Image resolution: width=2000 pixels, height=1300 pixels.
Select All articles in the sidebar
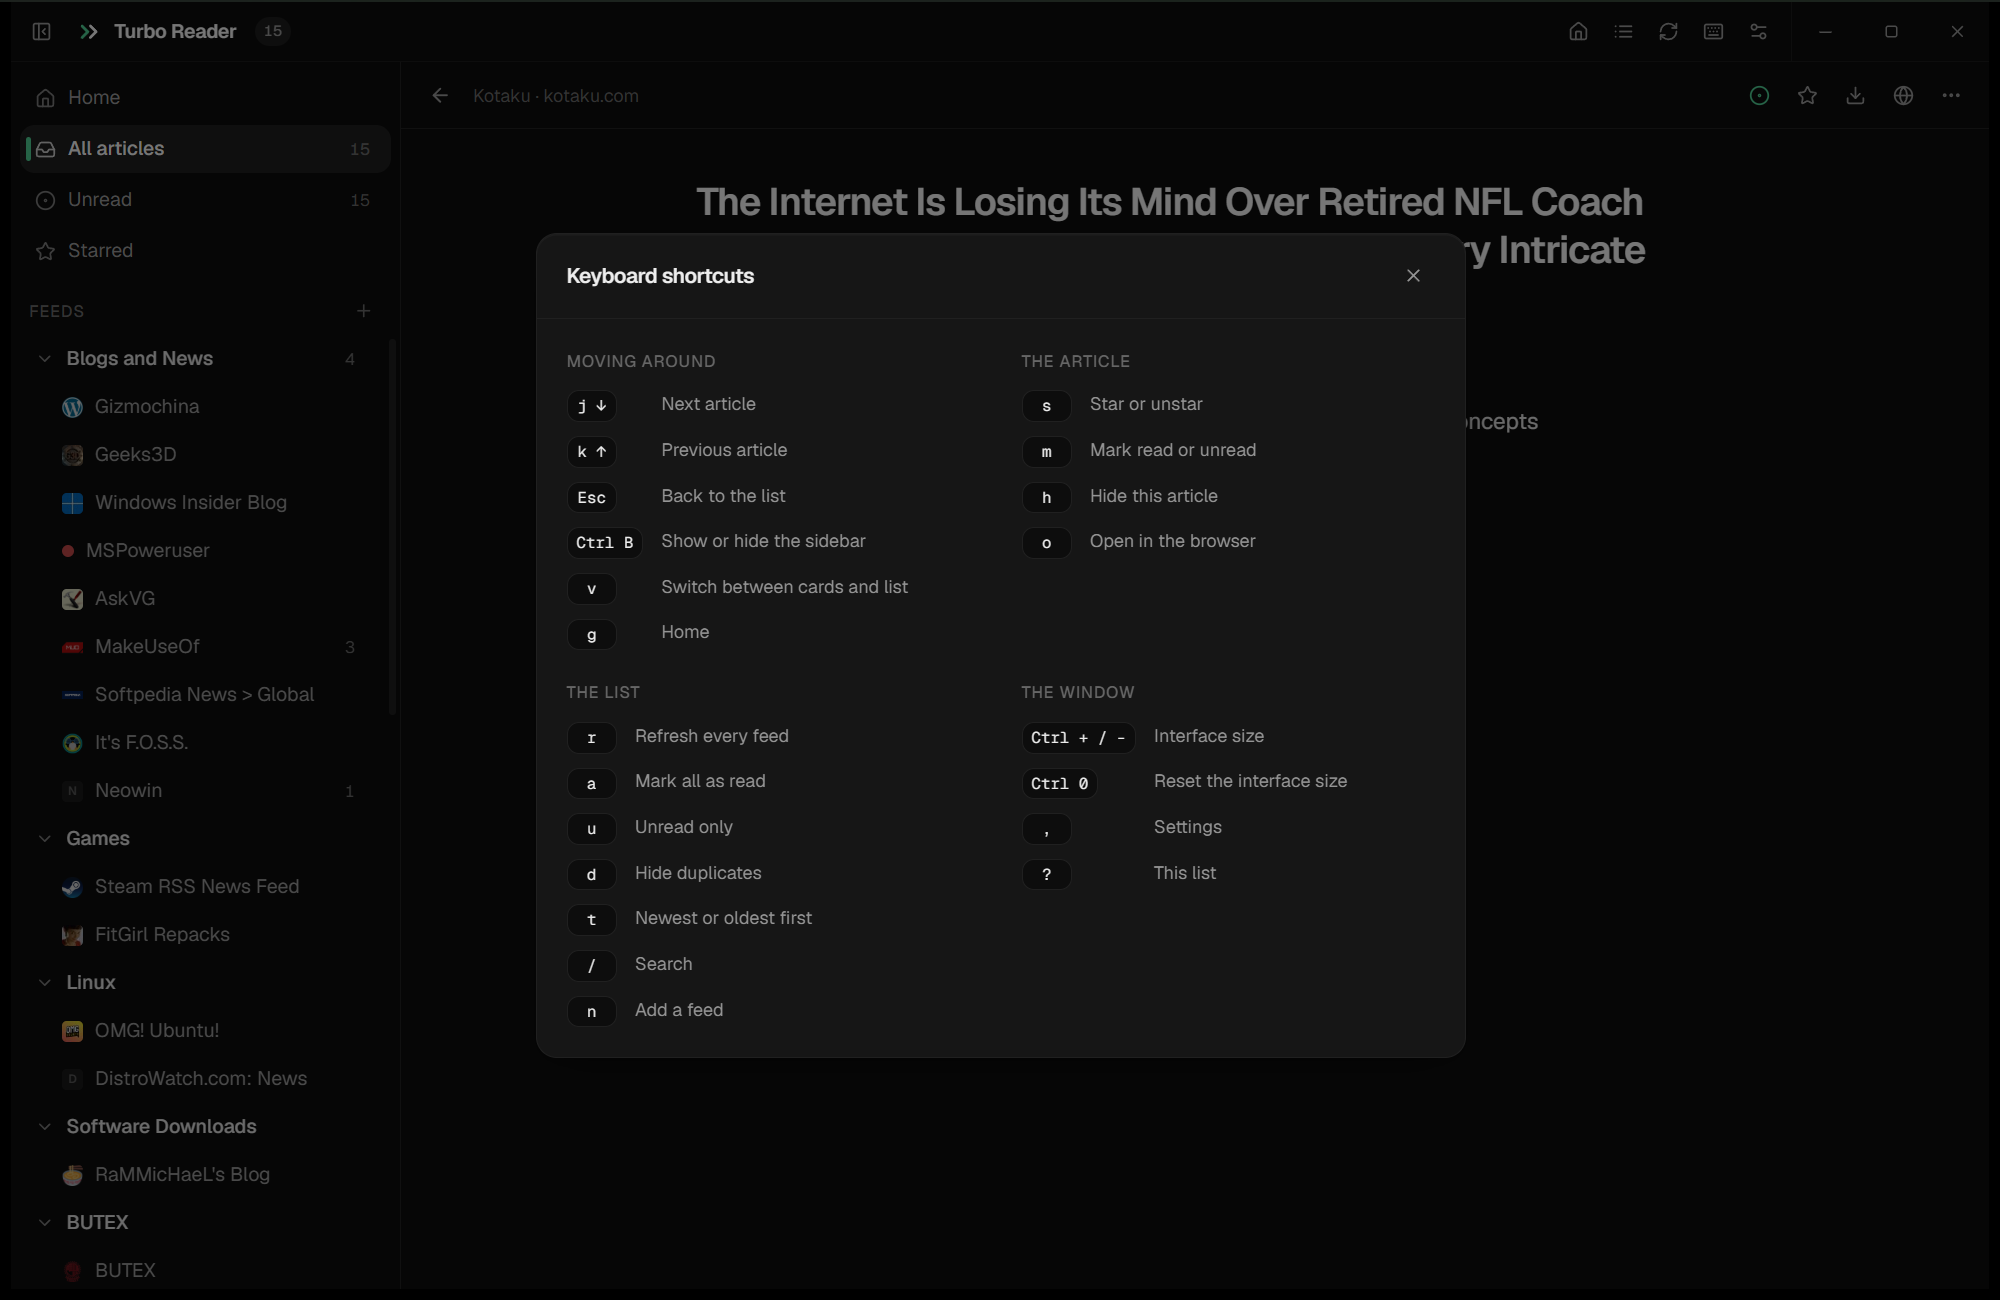(205, 148)
